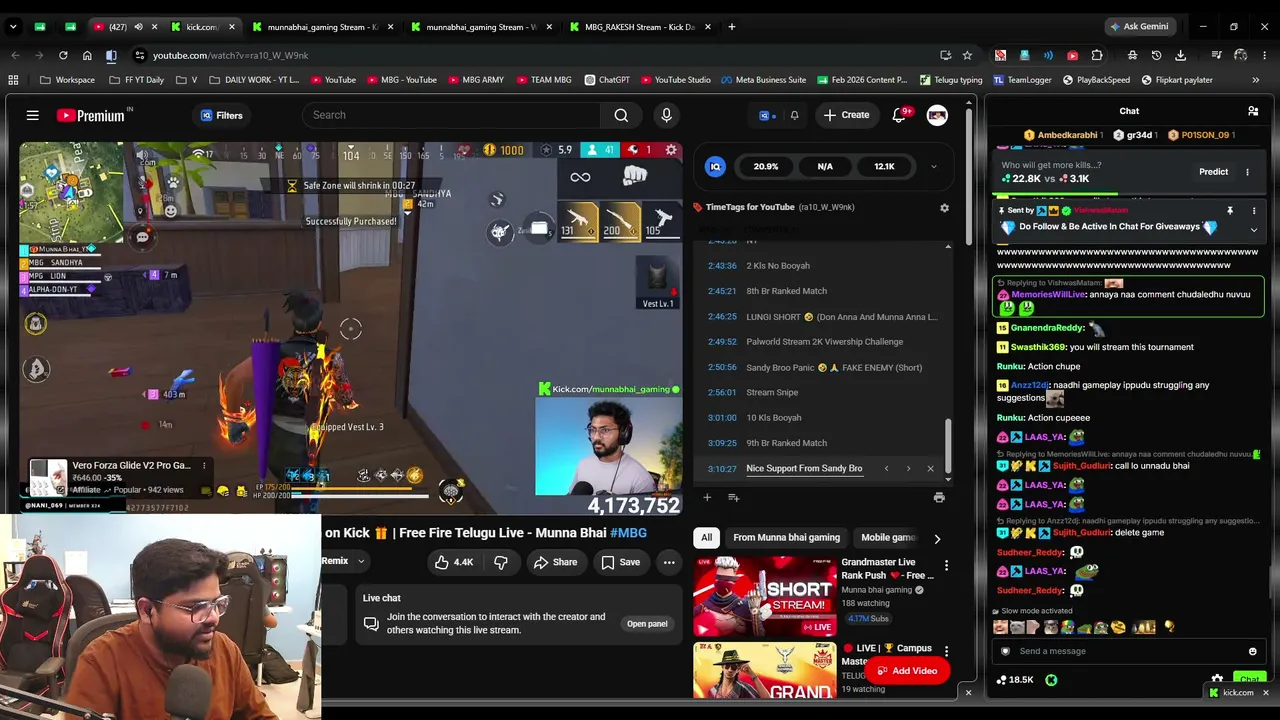Start voice search with the microphone
The width and height of the screenshot is (1280, 720).
666,115
